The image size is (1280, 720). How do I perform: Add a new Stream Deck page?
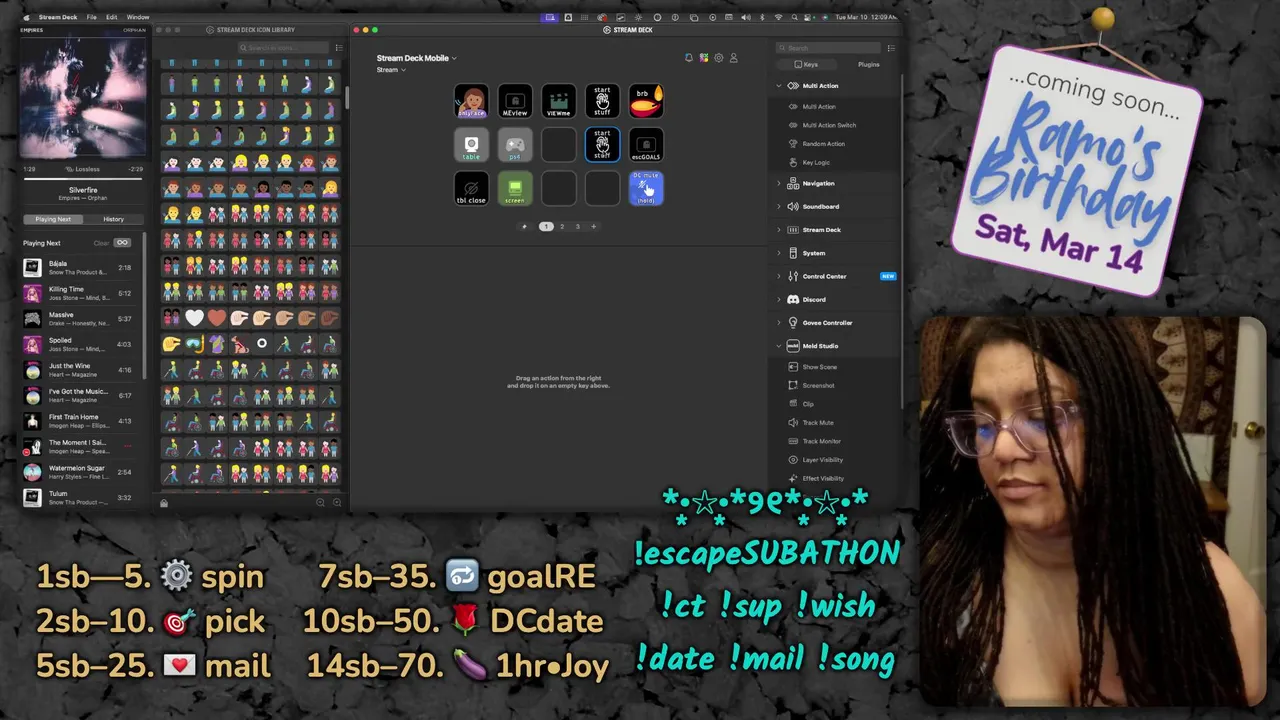point(593,226)
